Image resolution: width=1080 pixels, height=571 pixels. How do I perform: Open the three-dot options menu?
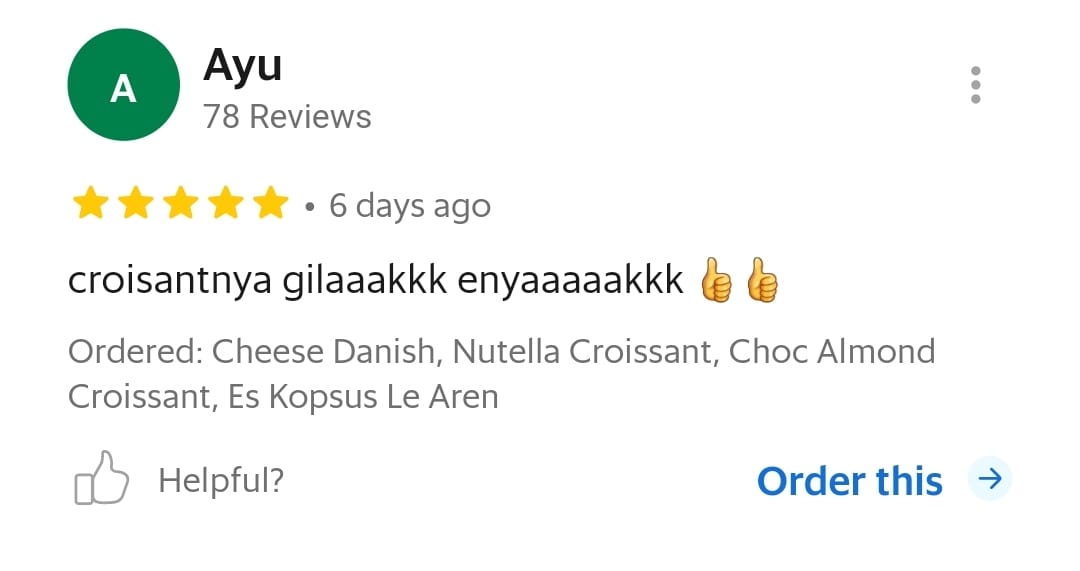pyautogui.click(x=975, y=85)
